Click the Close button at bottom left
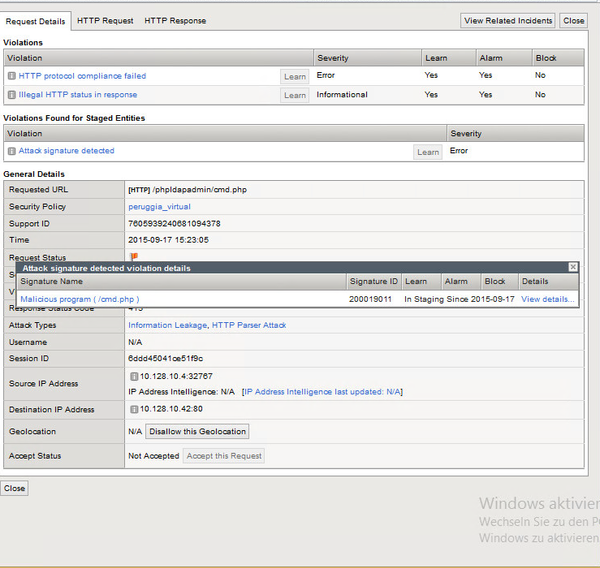Image resolution: width=600 pixels, height=568 pixels. pyautogui.click(x=15, y=488)
